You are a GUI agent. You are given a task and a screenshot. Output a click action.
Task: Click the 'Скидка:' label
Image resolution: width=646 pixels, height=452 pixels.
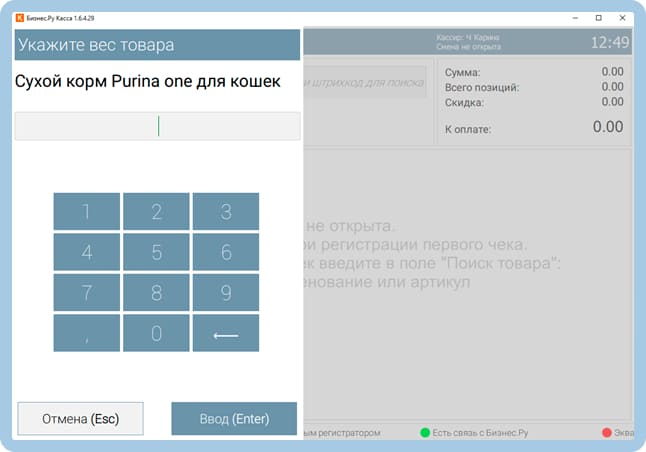464,103
